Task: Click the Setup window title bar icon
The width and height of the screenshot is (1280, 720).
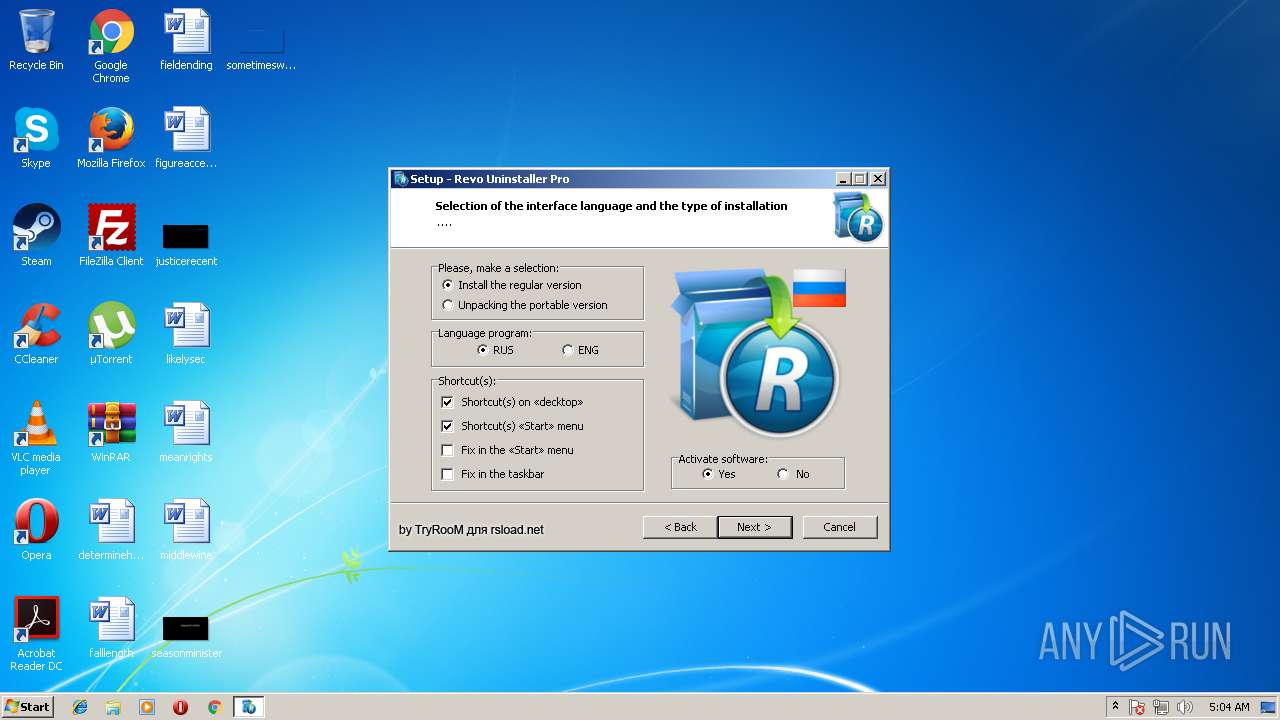Action: [x=401, y=179]
